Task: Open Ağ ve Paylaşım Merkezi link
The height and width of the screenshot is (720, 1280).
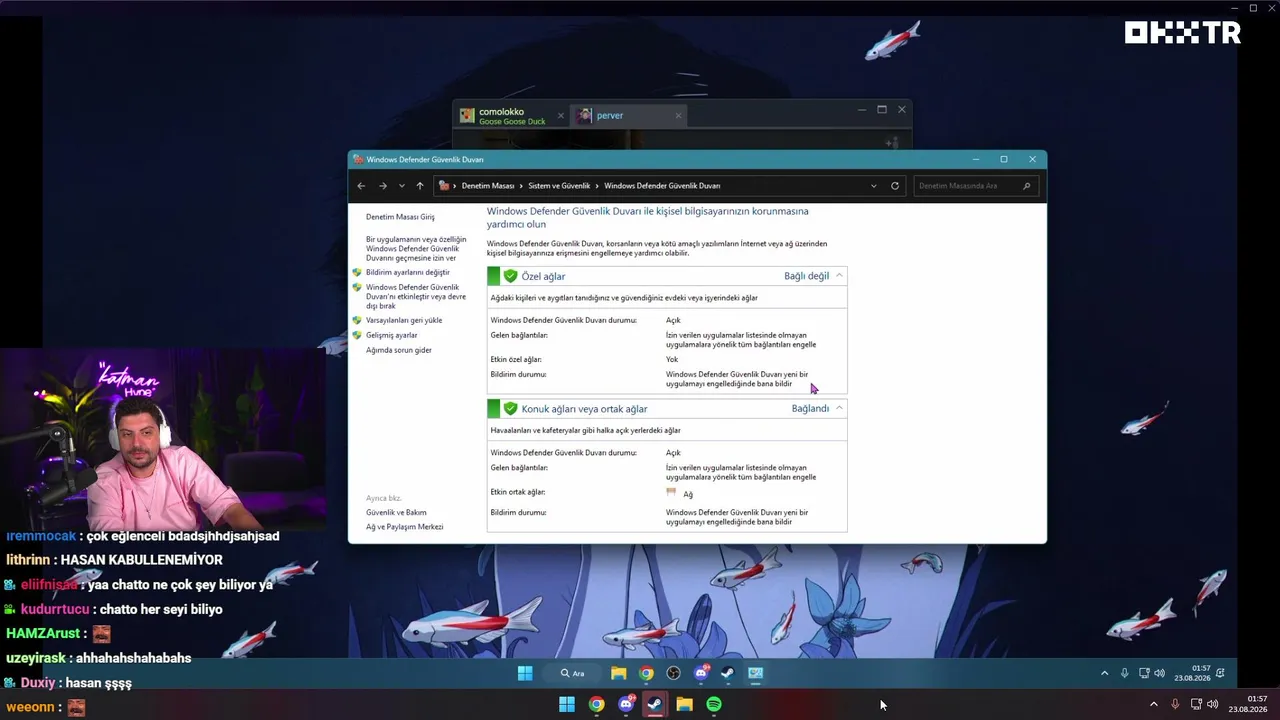Action: 404,527
